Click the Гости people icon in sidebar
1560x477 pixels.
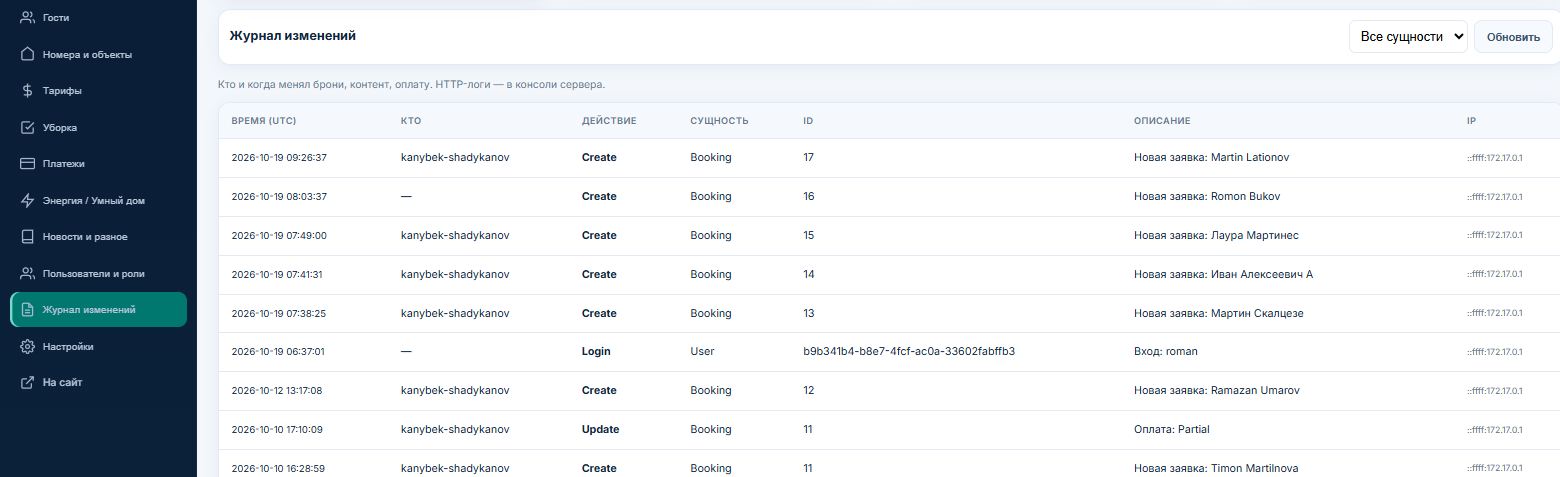[x=28, y=18]
